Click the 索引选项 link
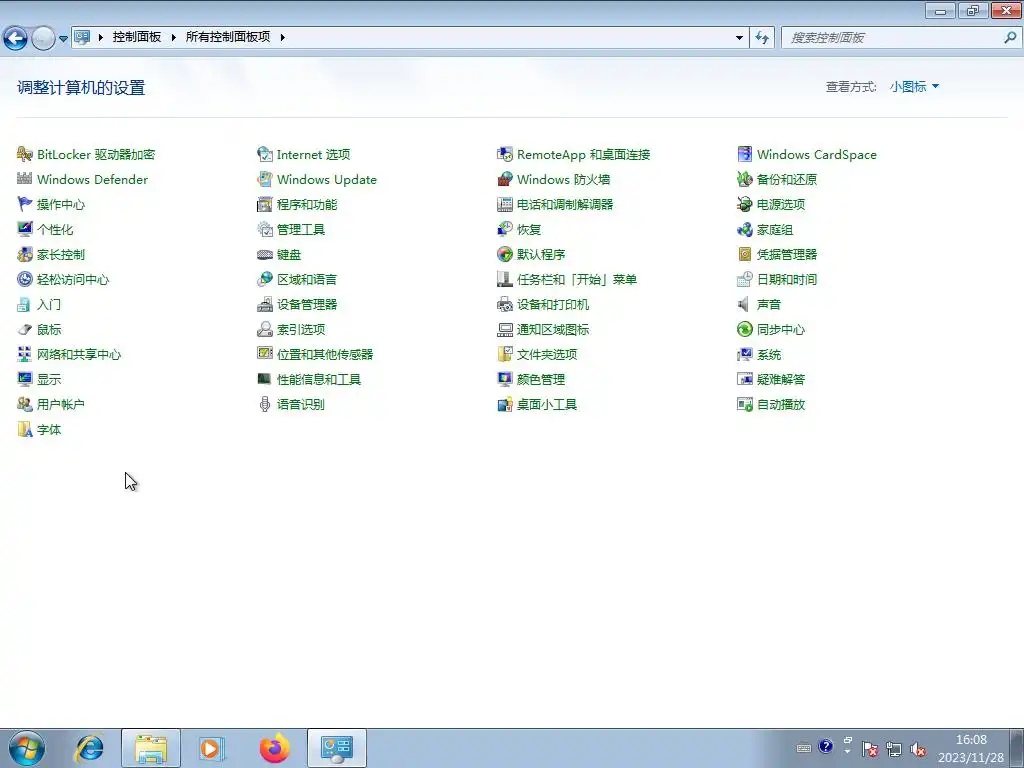This screenshot has width=1024, height=768. coord(301,330)
